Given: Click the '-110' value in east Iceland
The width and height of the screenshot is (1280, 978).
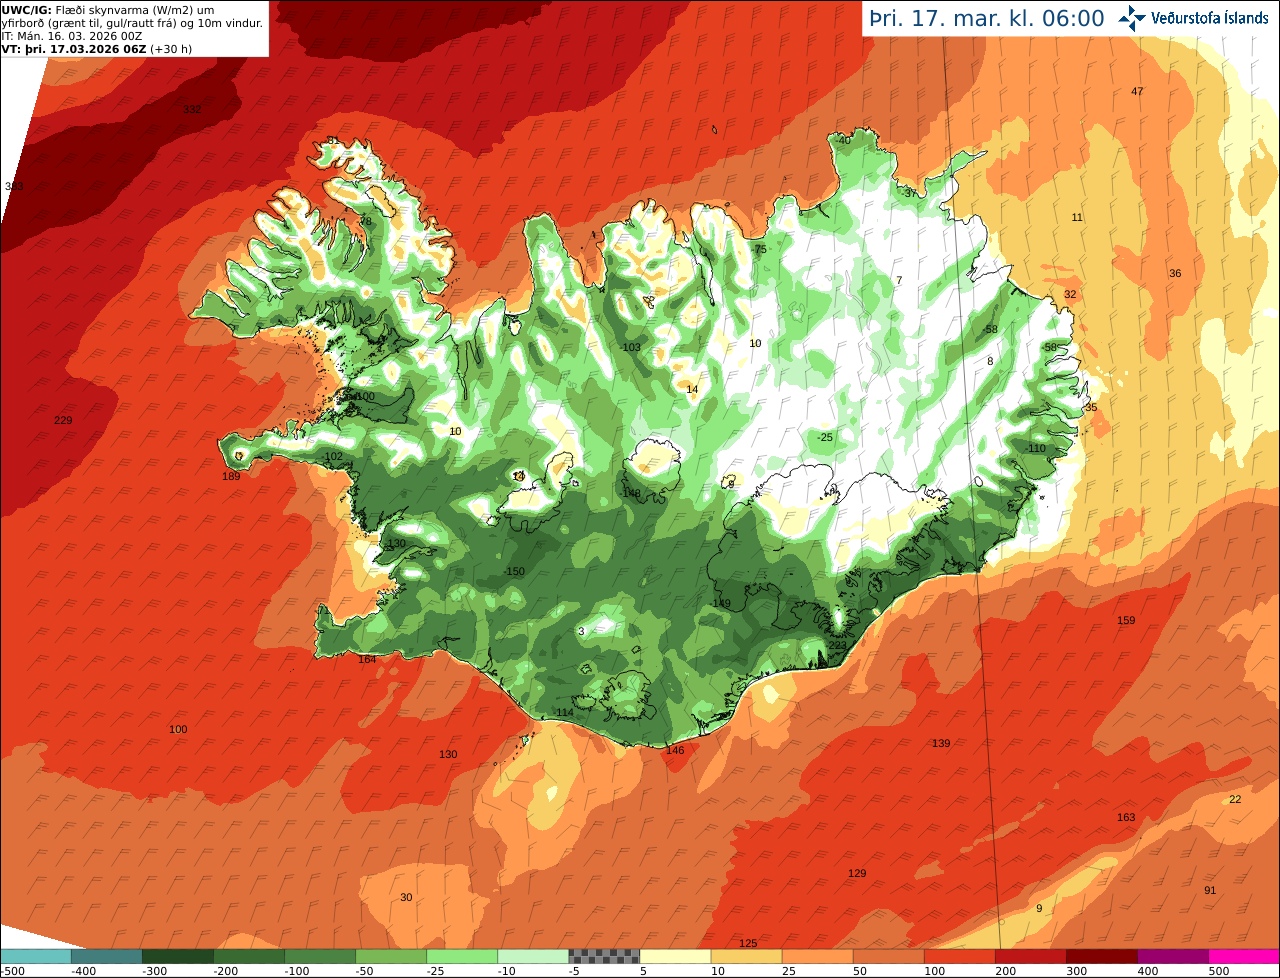Looking at the screenshot, I should point(1035,448).
